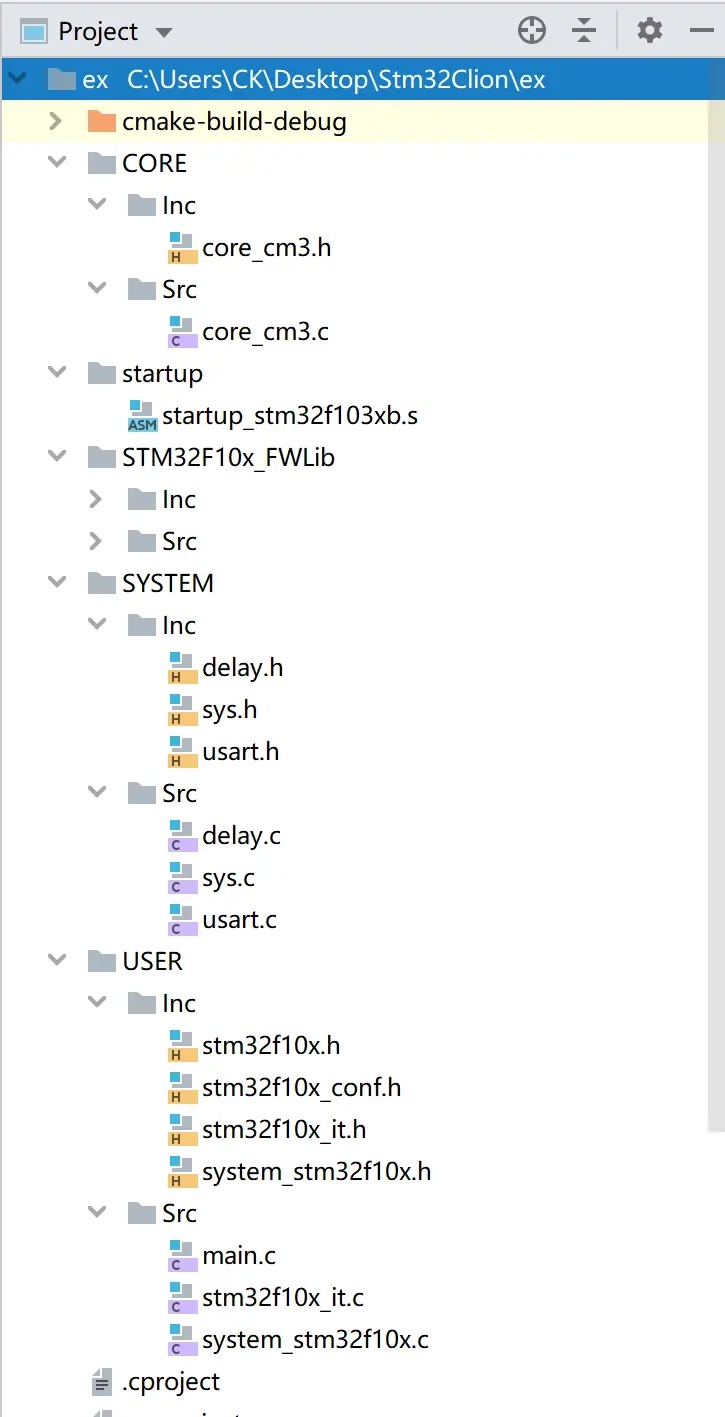
Task: Select the system_stm32f10x.c file
Action: [299, 1339]
